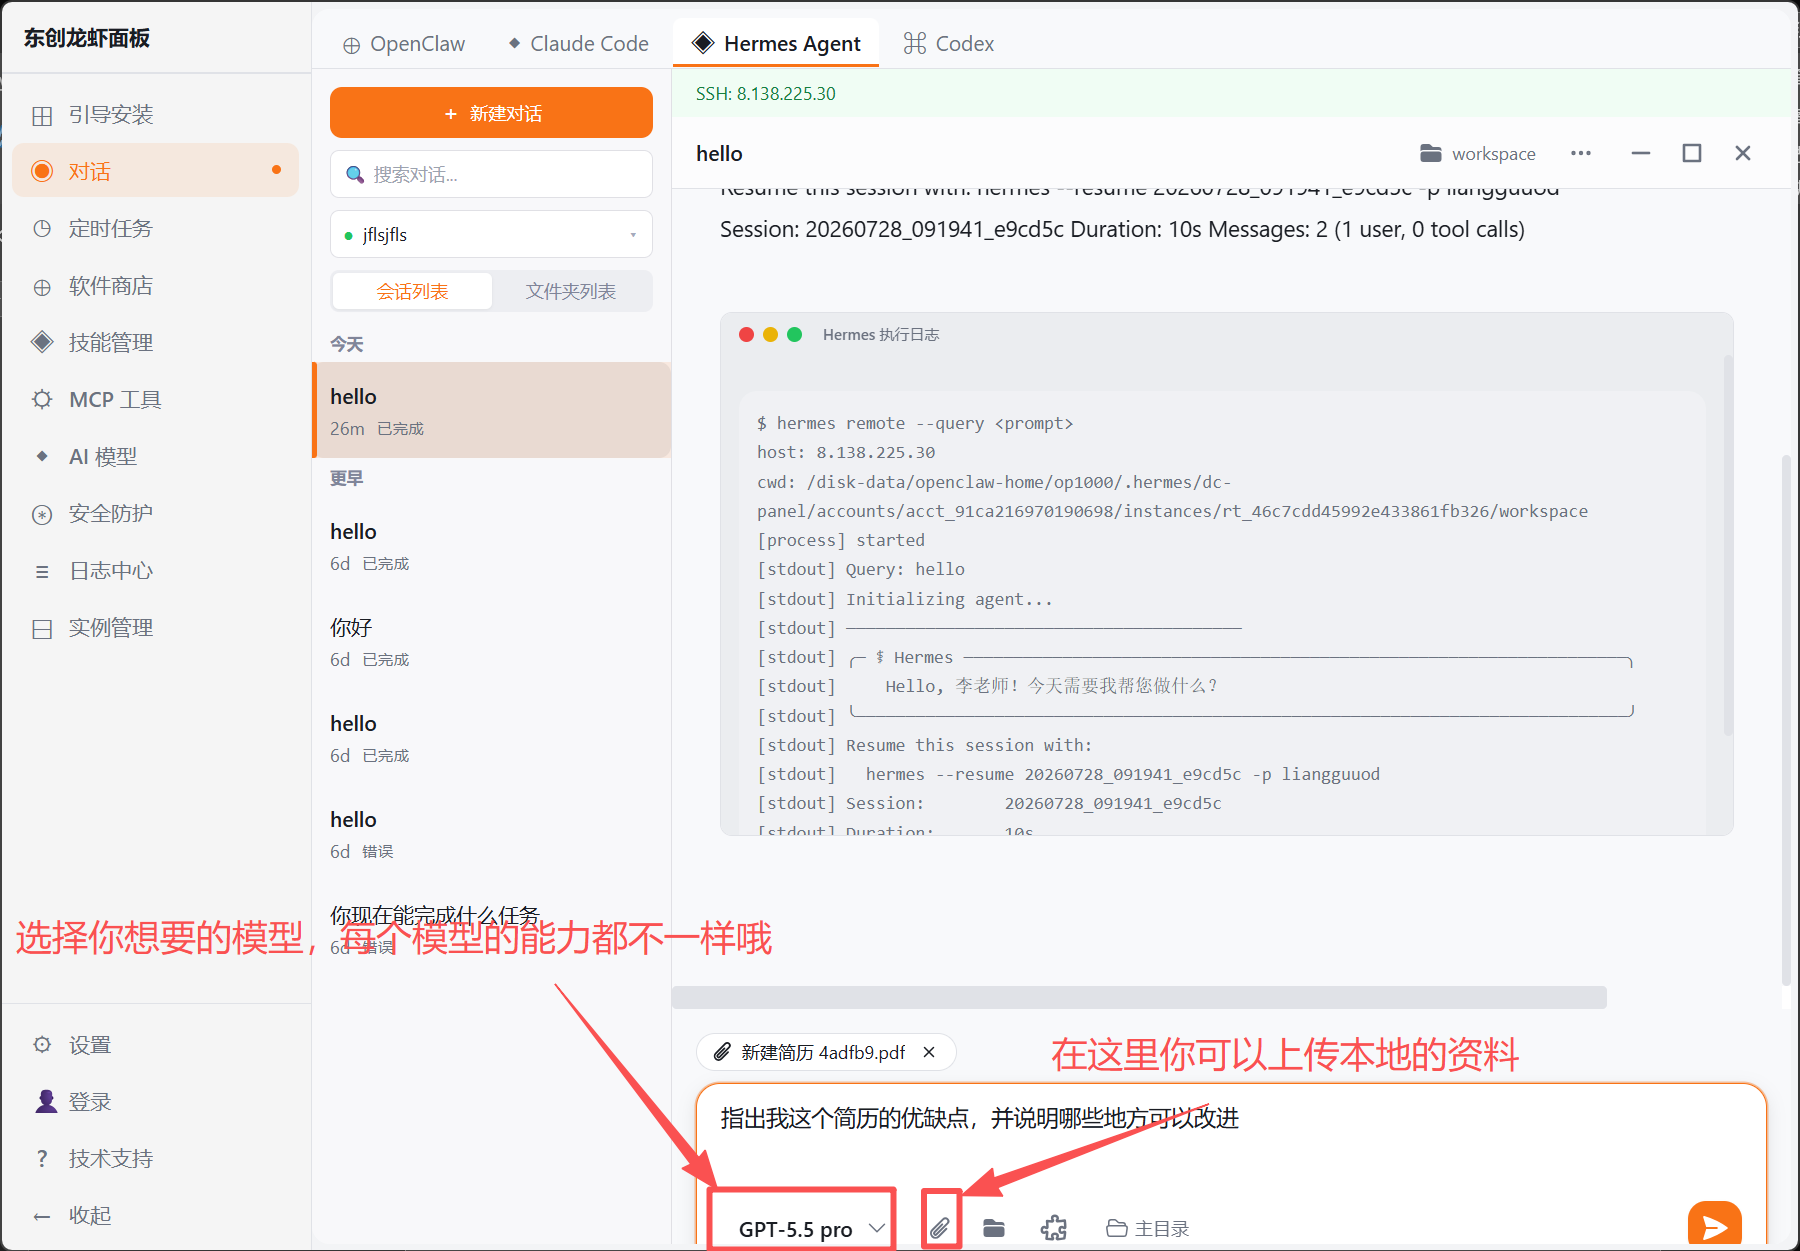The image size is (1800, 1251).
Task: Open hello conversation marked 错误
Action: (x=491, y=833)
